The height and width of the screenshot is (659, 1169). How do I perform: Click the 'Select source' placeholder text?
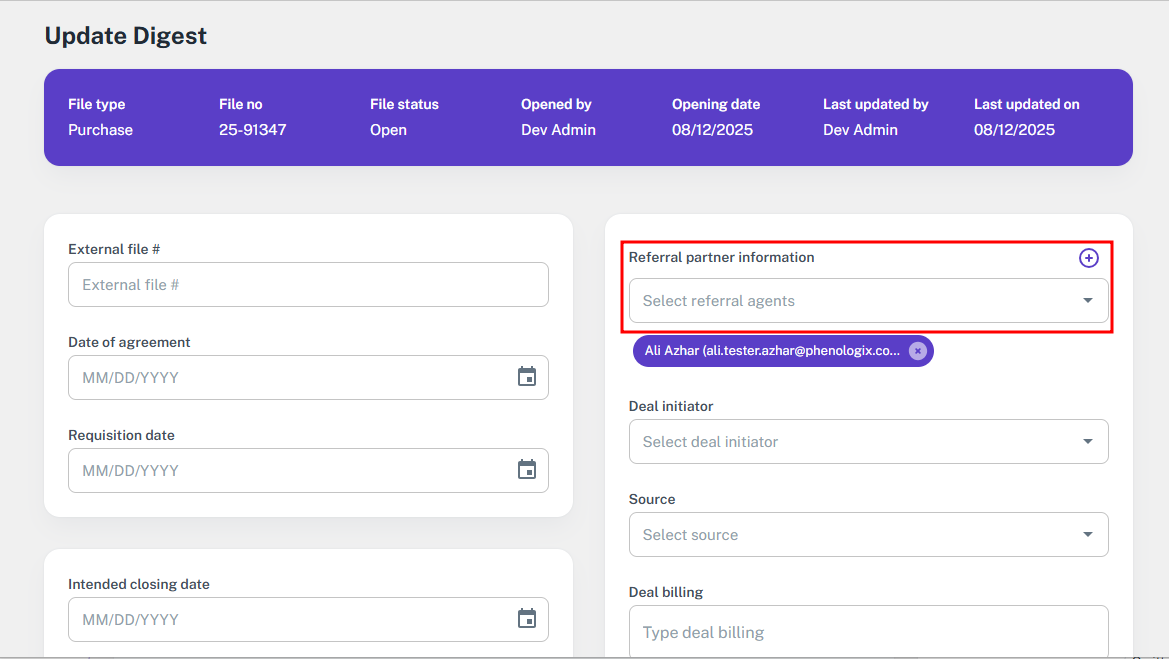[690, 535]
